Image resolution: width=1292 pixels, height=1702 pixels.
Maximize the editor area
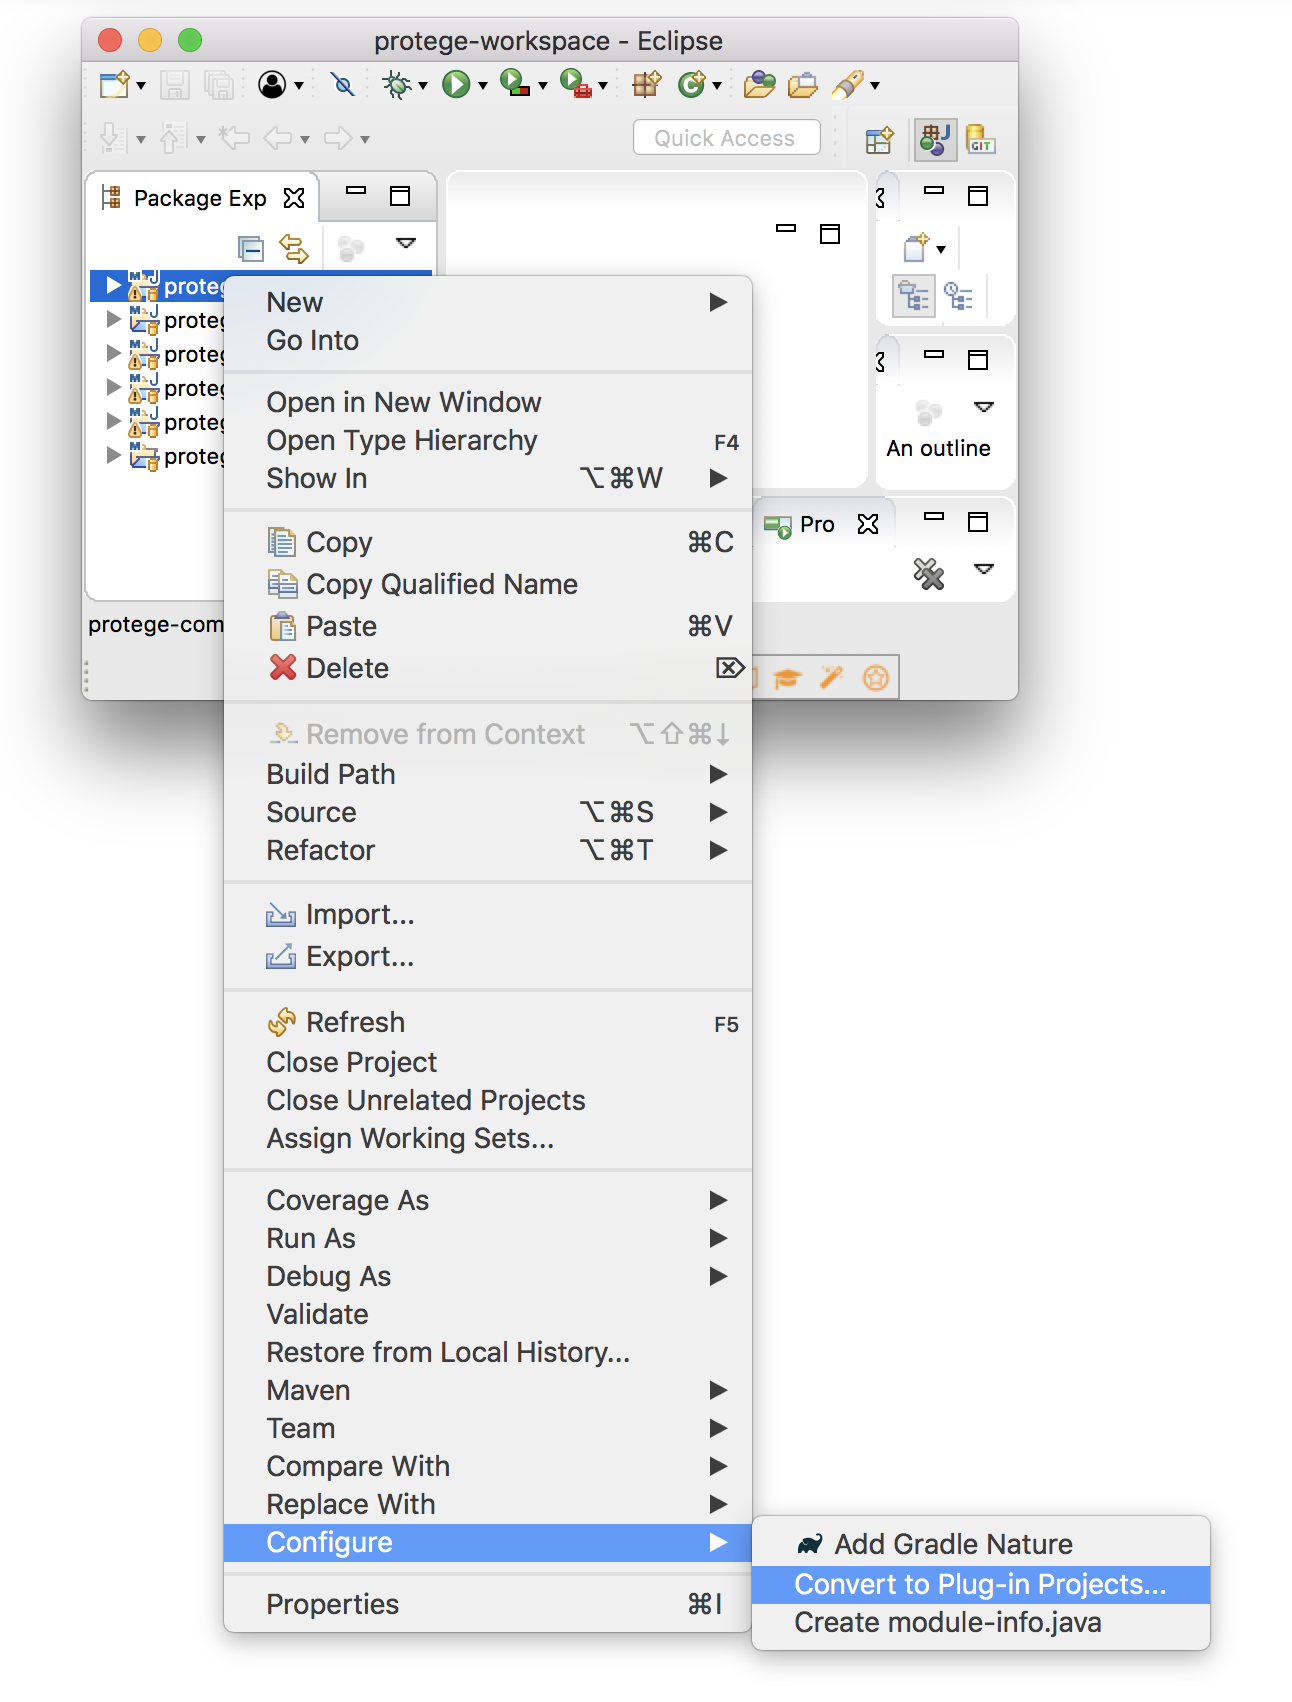(830, 234)
